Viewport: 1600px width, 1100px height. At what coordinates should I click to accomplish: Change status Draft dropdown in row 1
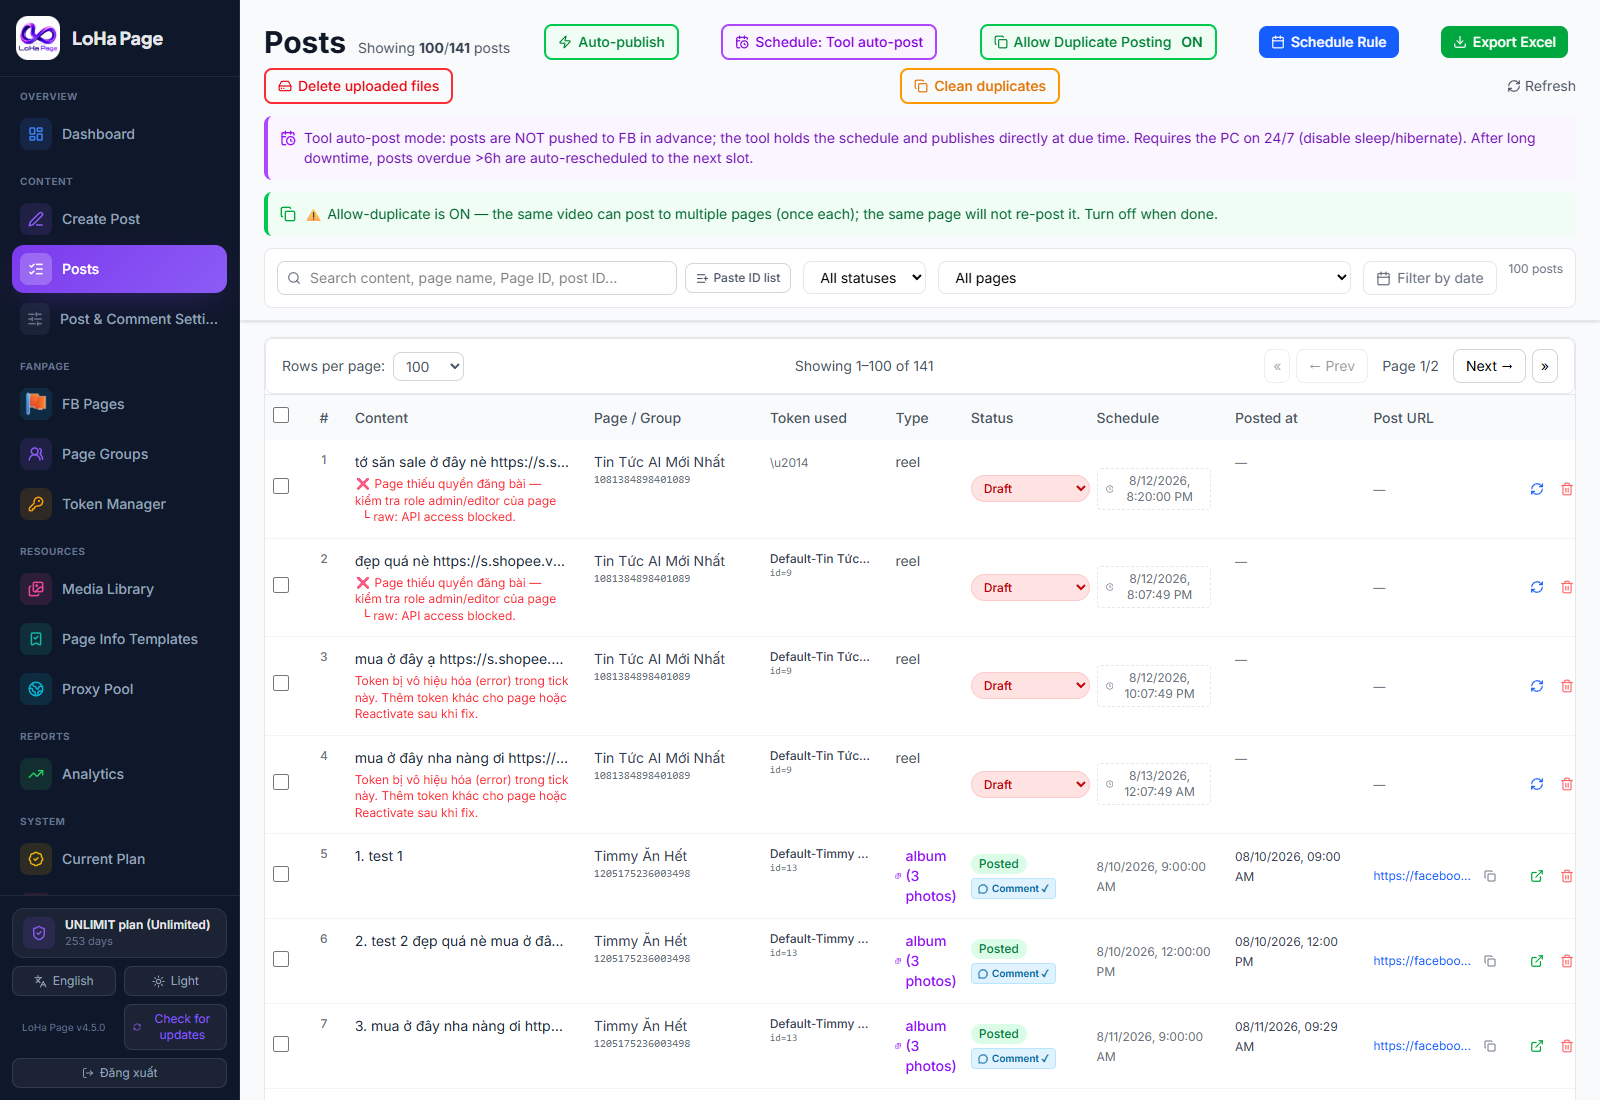(x=1030, y=489)
